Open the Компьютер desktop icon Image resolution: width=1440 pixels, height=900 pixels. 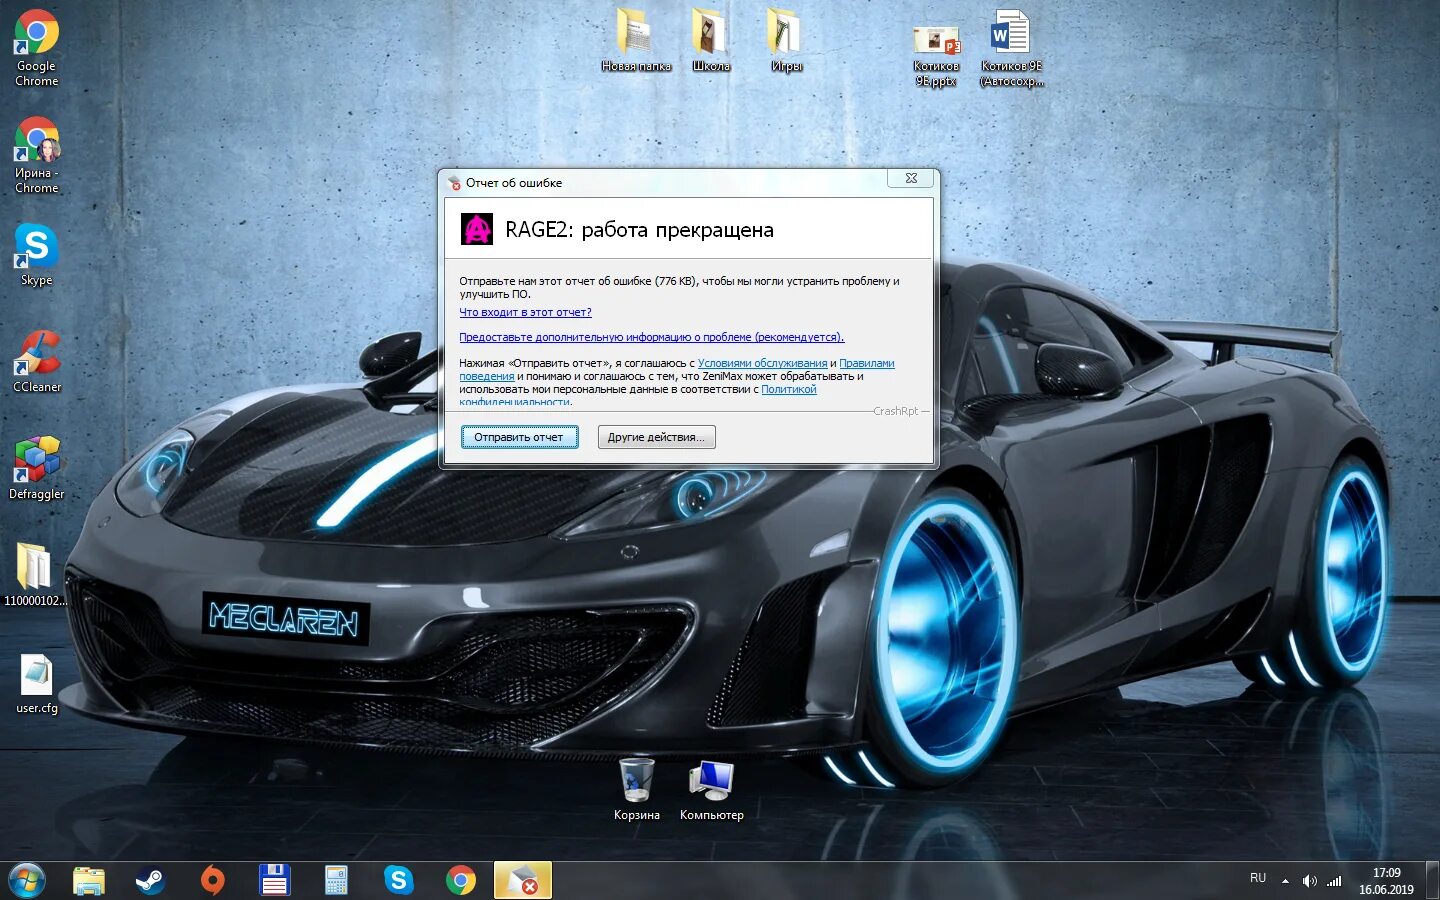(x=711, y=789)
